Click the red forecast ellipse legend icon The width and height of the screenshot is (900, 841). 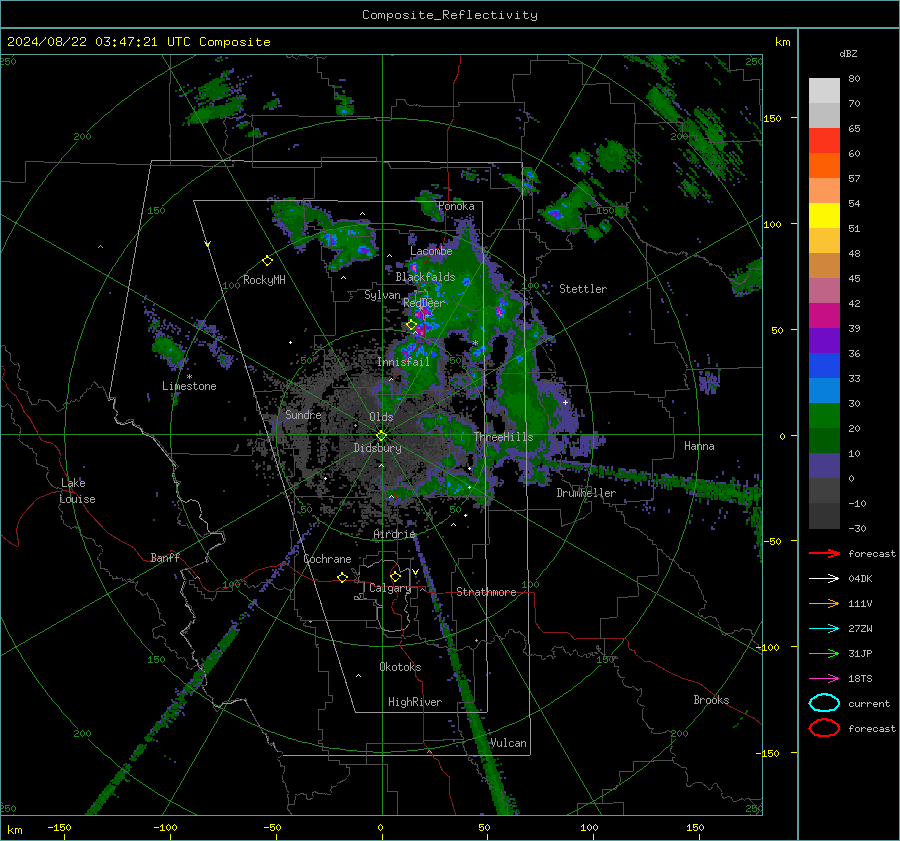coord(824,728)
